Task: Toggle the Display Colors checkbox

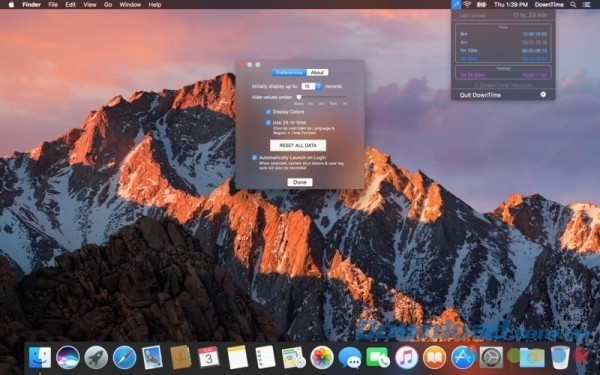Action: [268, 112]
